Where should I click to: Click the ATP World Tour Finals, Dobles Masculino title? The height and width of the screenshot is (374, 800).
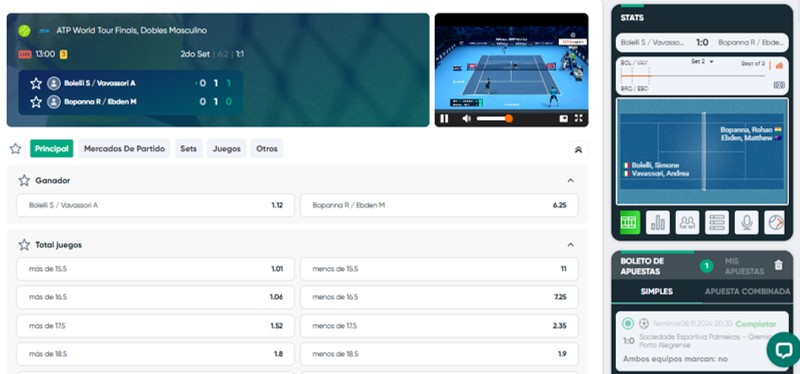pos(132,31)
